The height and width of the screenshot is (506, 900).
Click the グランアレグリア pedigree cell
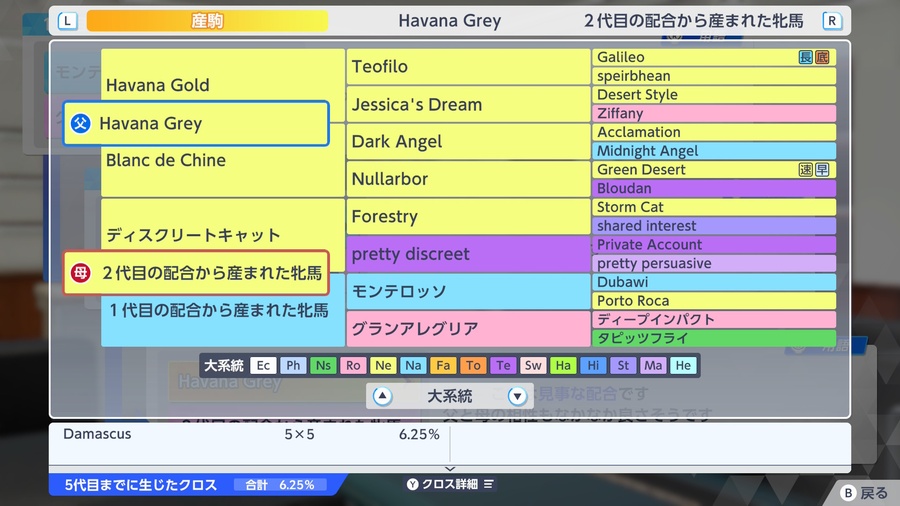tap(468, 329)
